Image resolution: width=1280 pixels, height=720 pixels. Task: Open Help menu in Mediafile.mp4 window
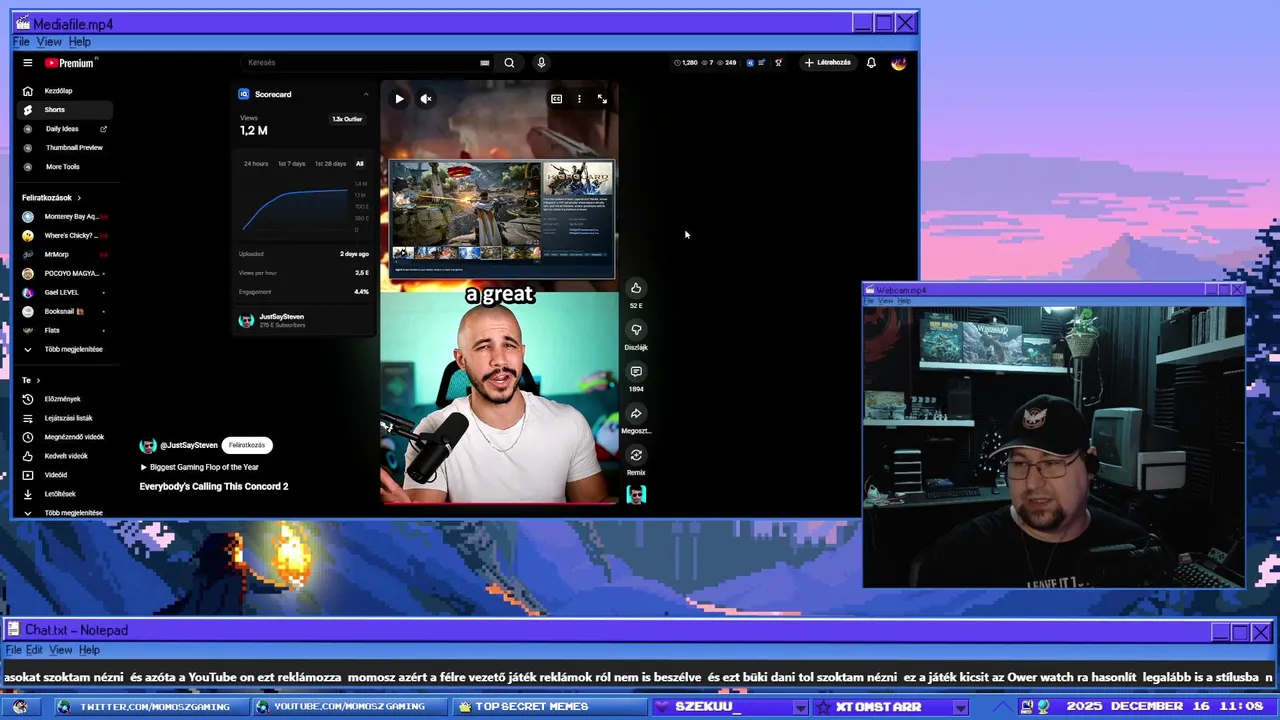point(79,42)
